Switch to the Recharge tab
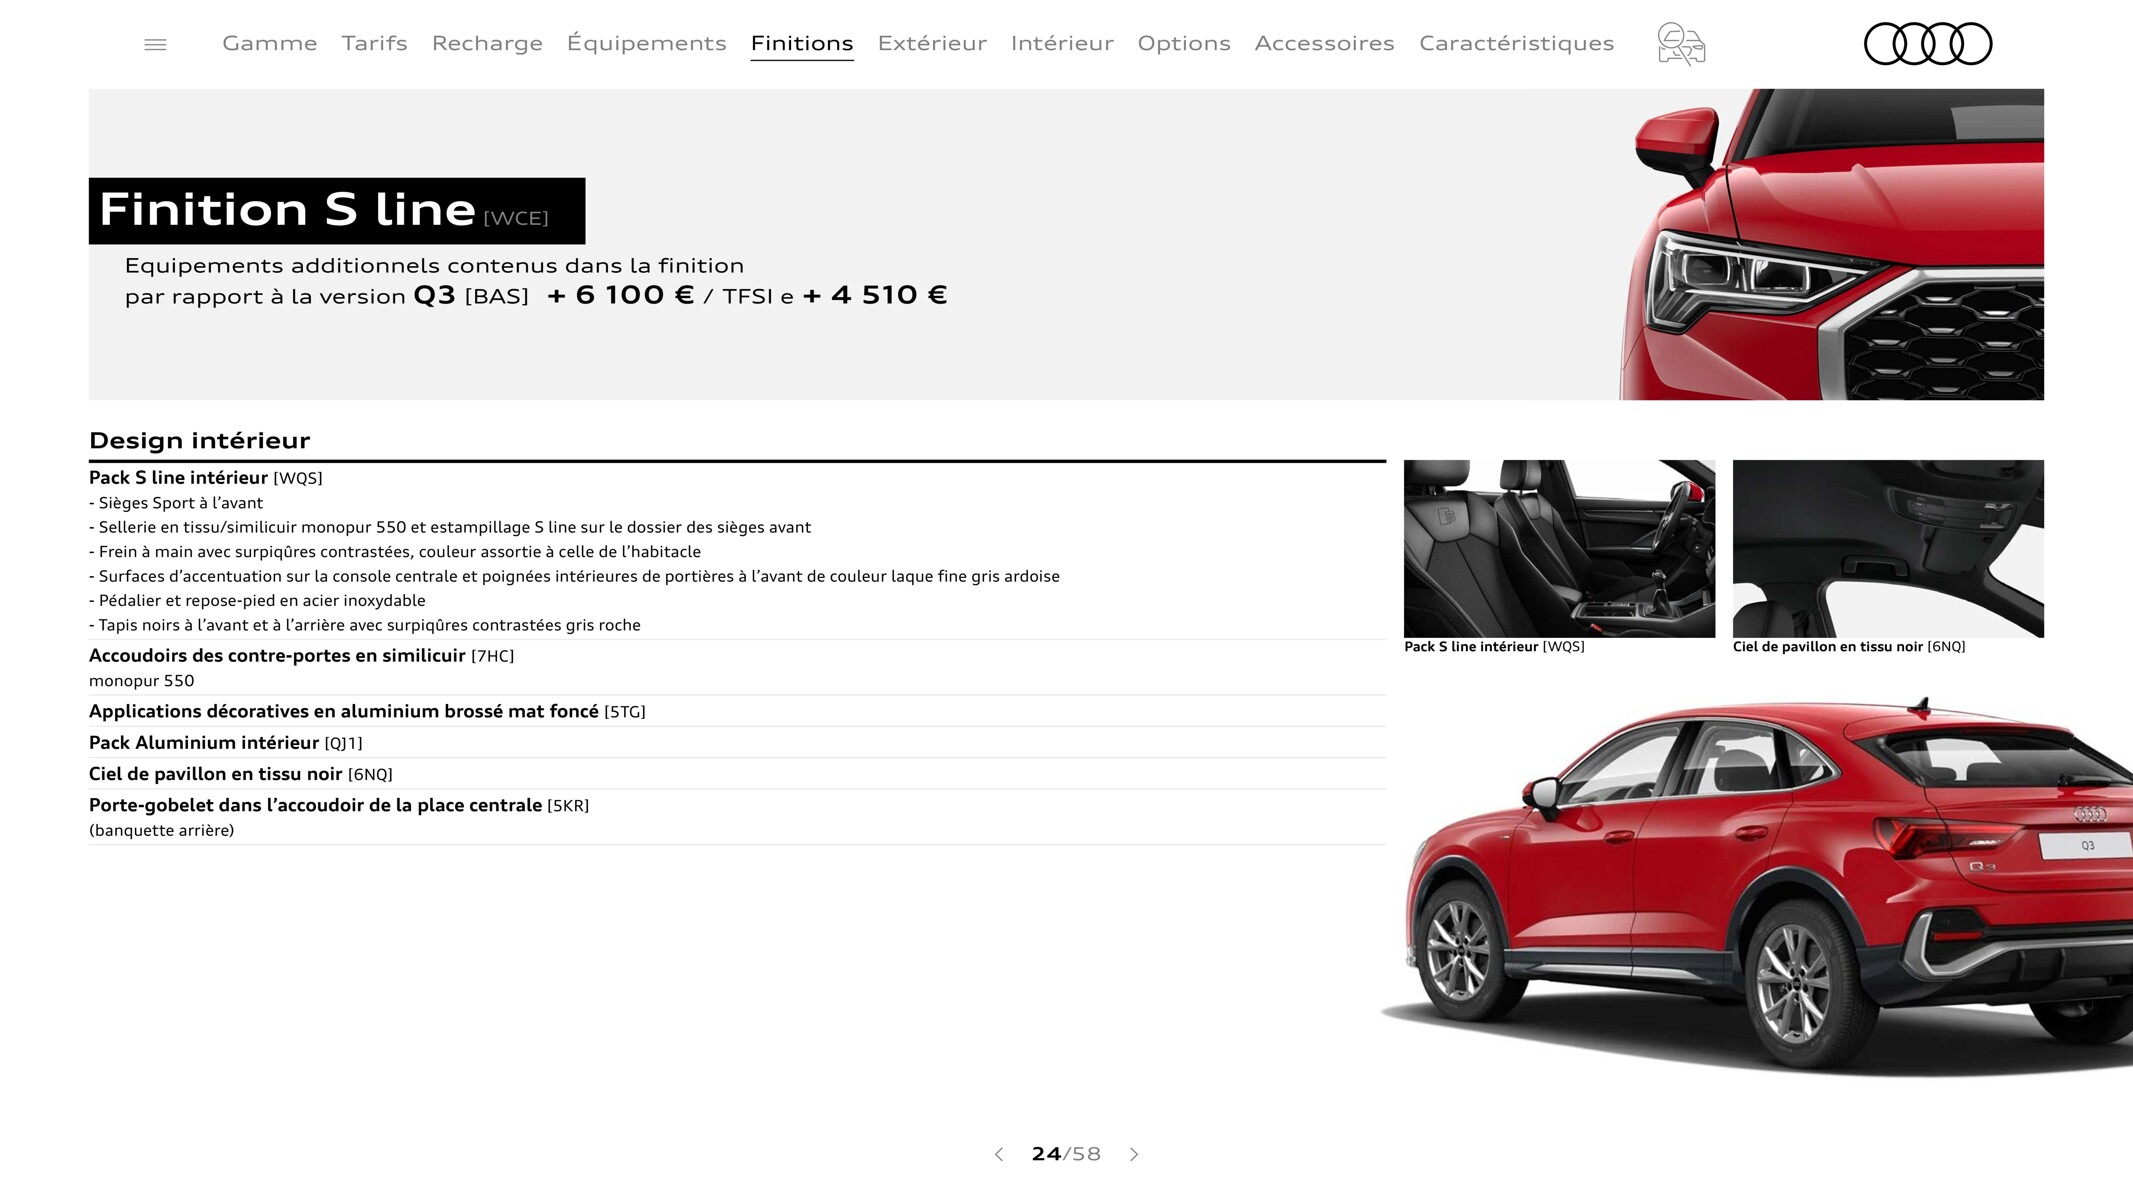 487,43
